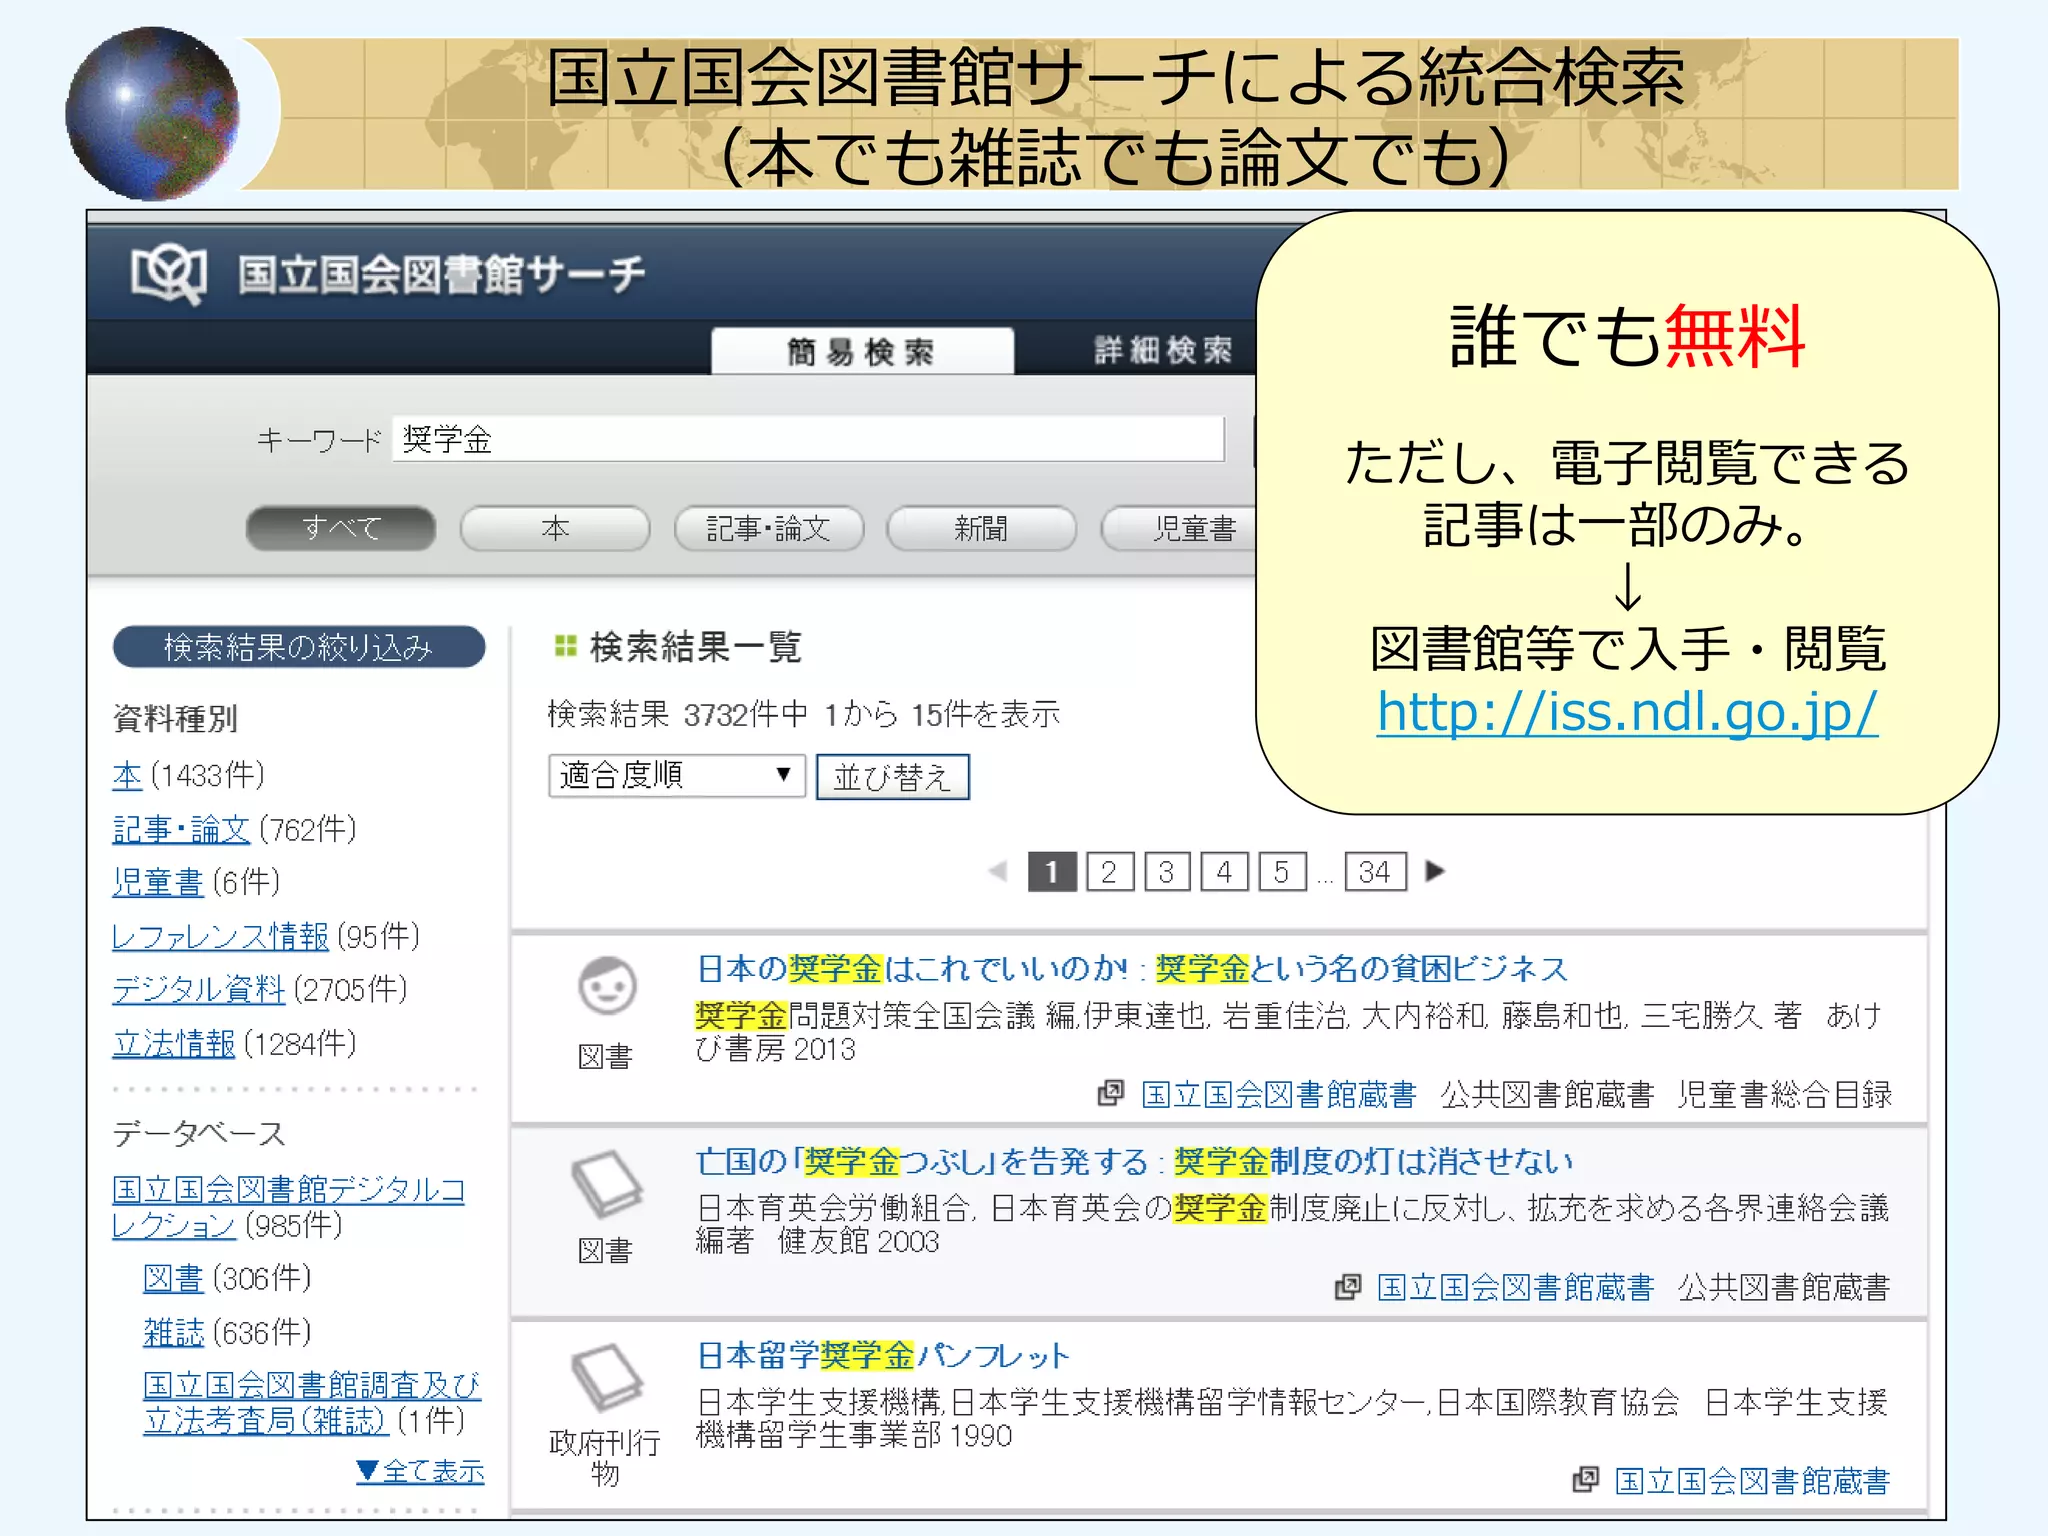
Task: Click the face icon of the first result
Action: [x=607, y=986]
